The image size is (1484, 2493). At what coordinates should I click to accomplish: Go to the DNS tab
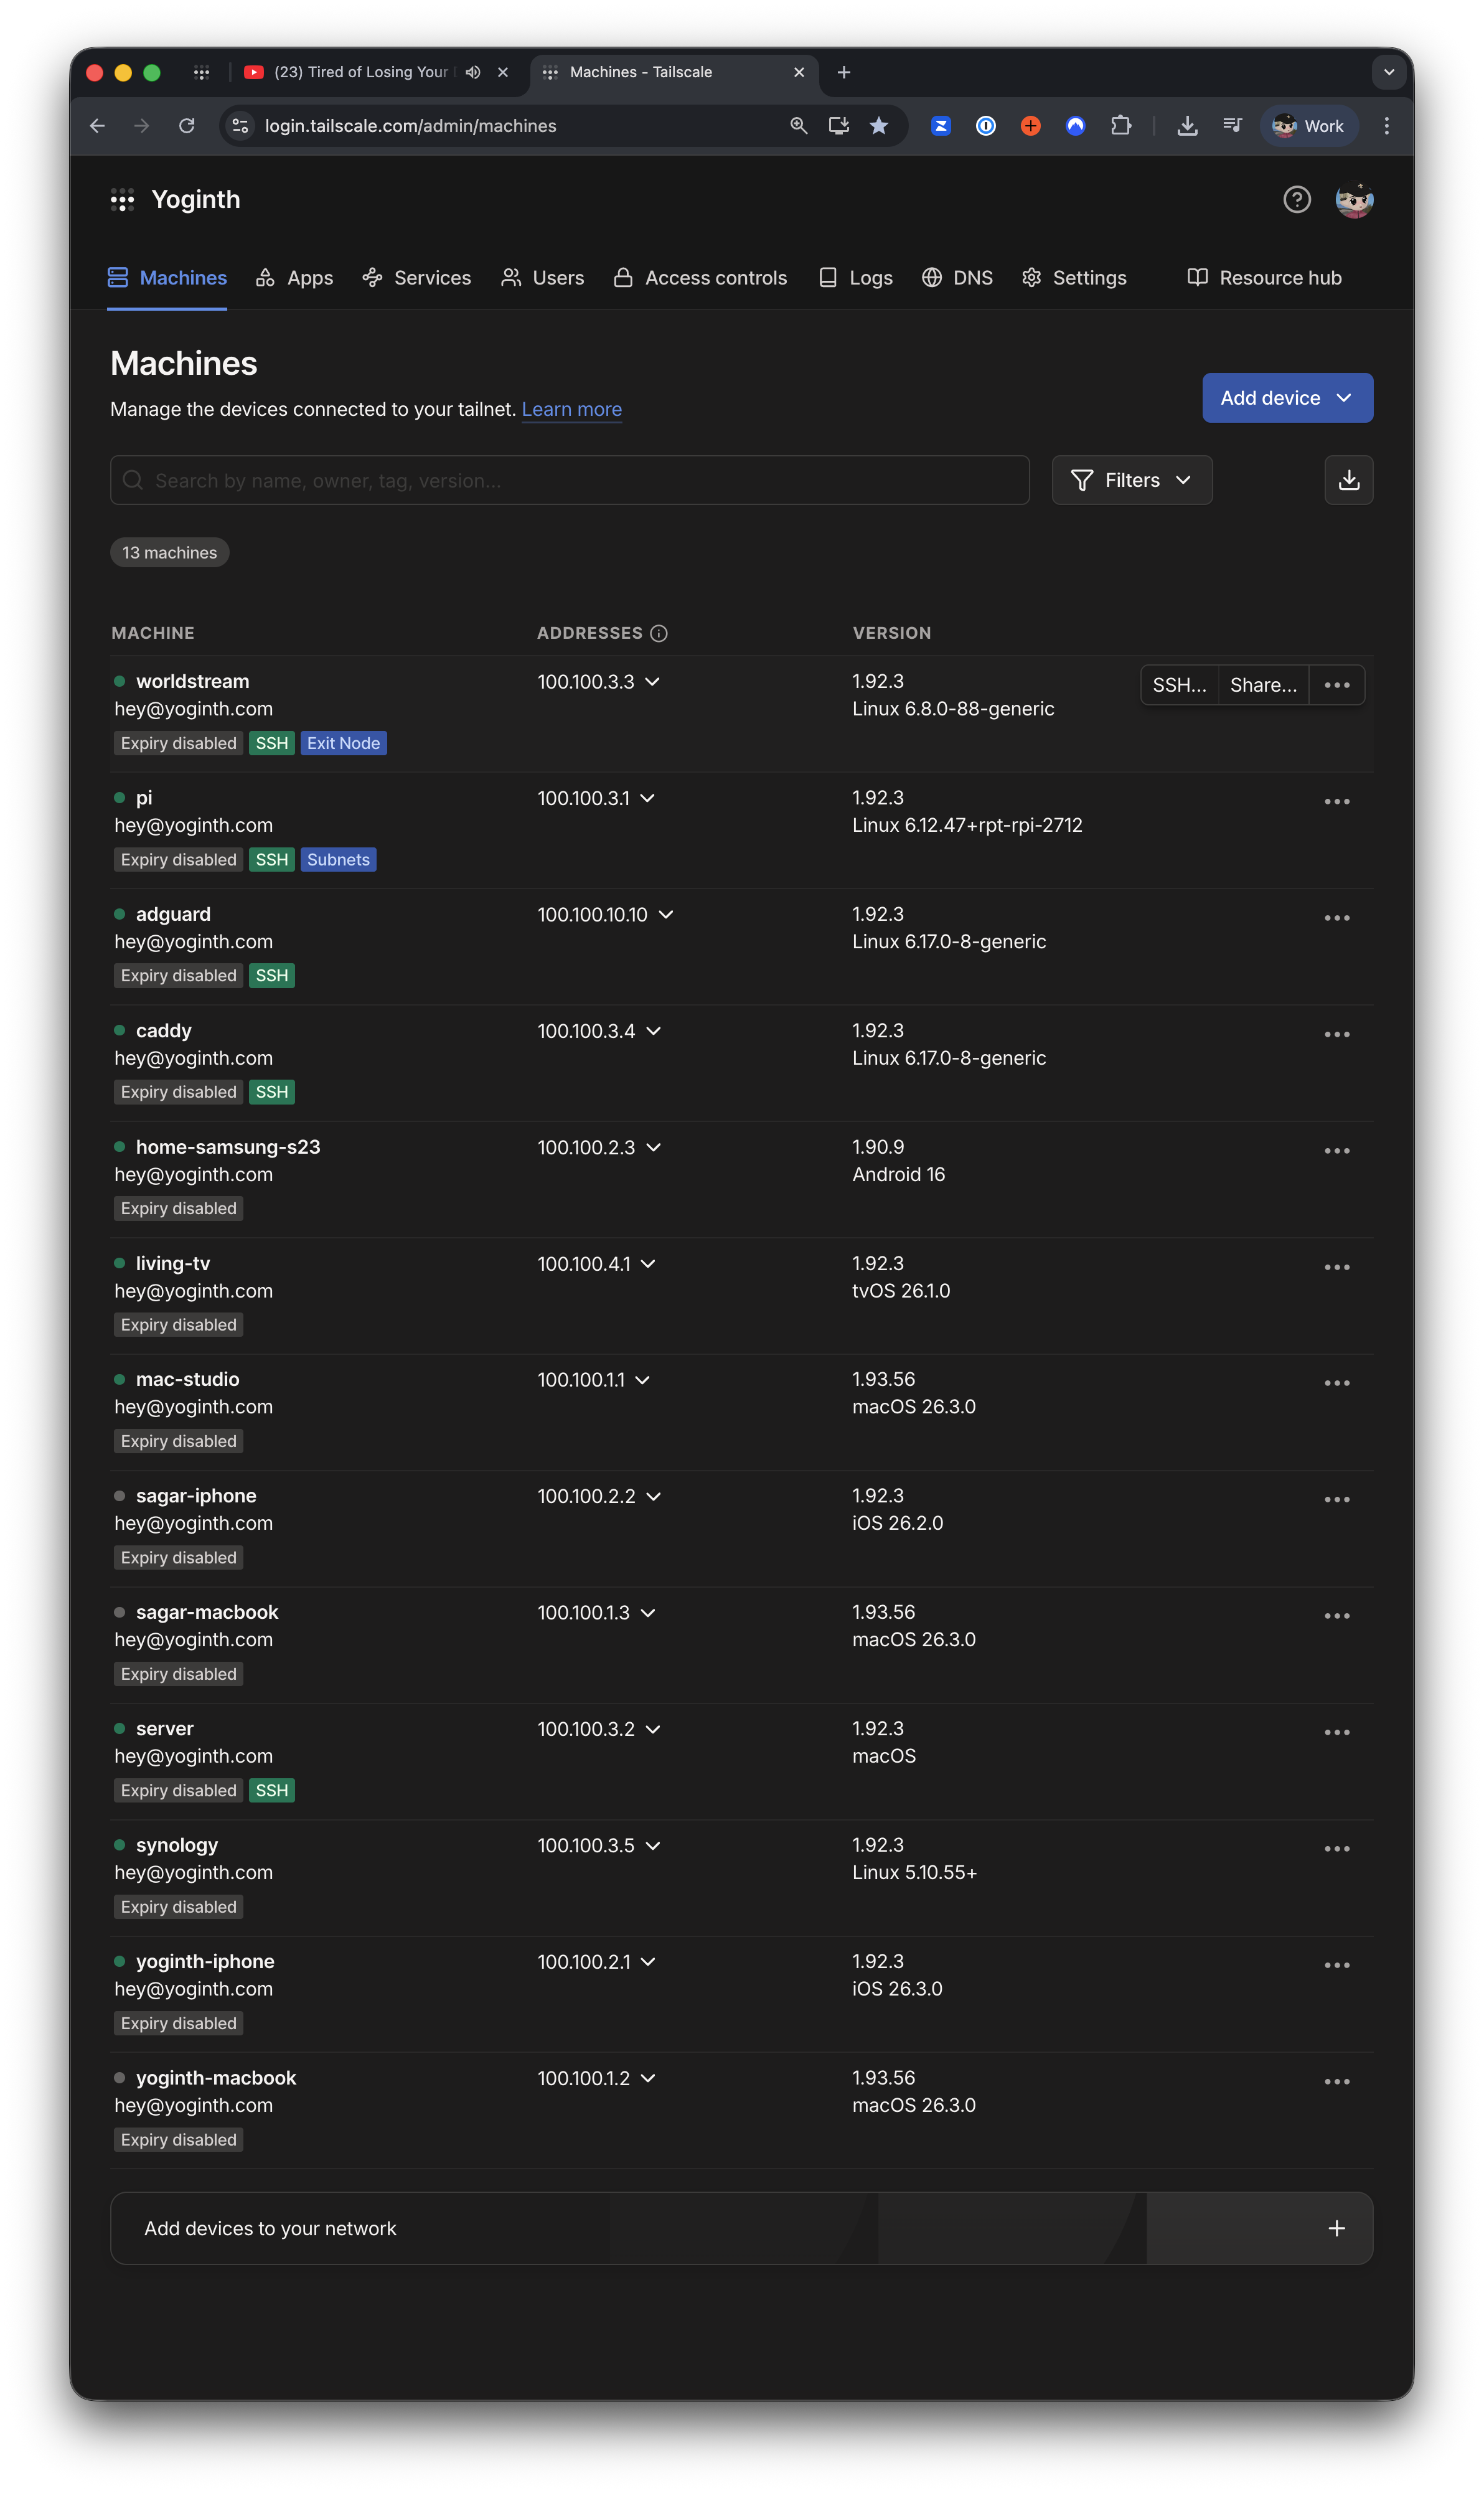(957, 278)
